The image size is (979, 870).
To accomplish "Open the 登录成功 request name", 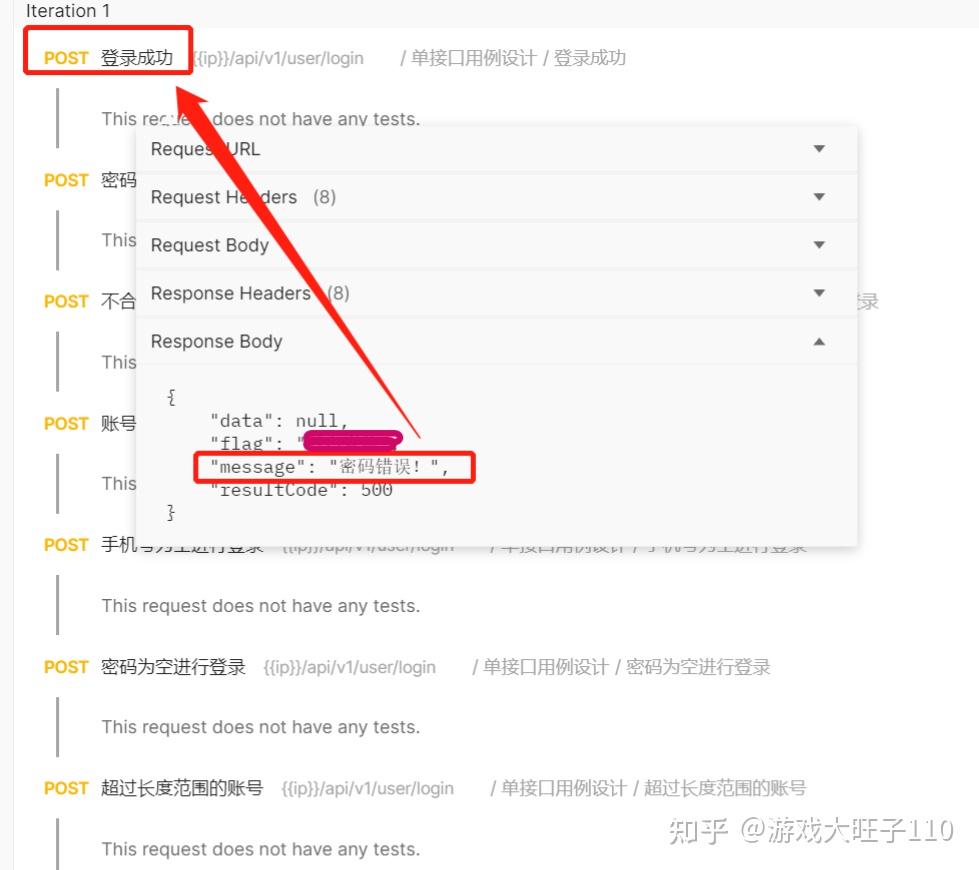I will [x=137, y=57].
